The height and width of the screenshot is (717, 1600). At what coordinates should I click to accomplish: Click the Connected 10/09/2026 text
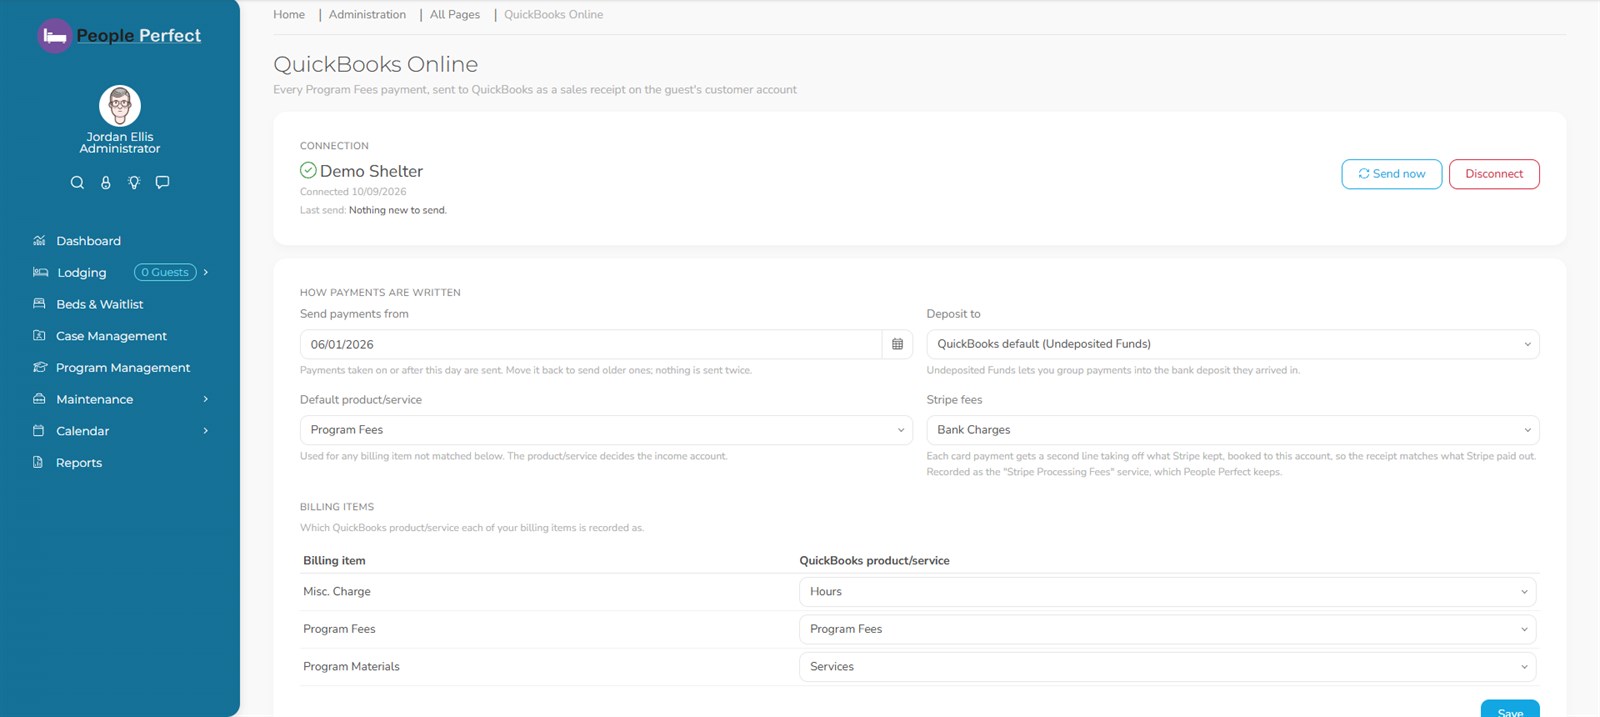(x=353, y=192)
